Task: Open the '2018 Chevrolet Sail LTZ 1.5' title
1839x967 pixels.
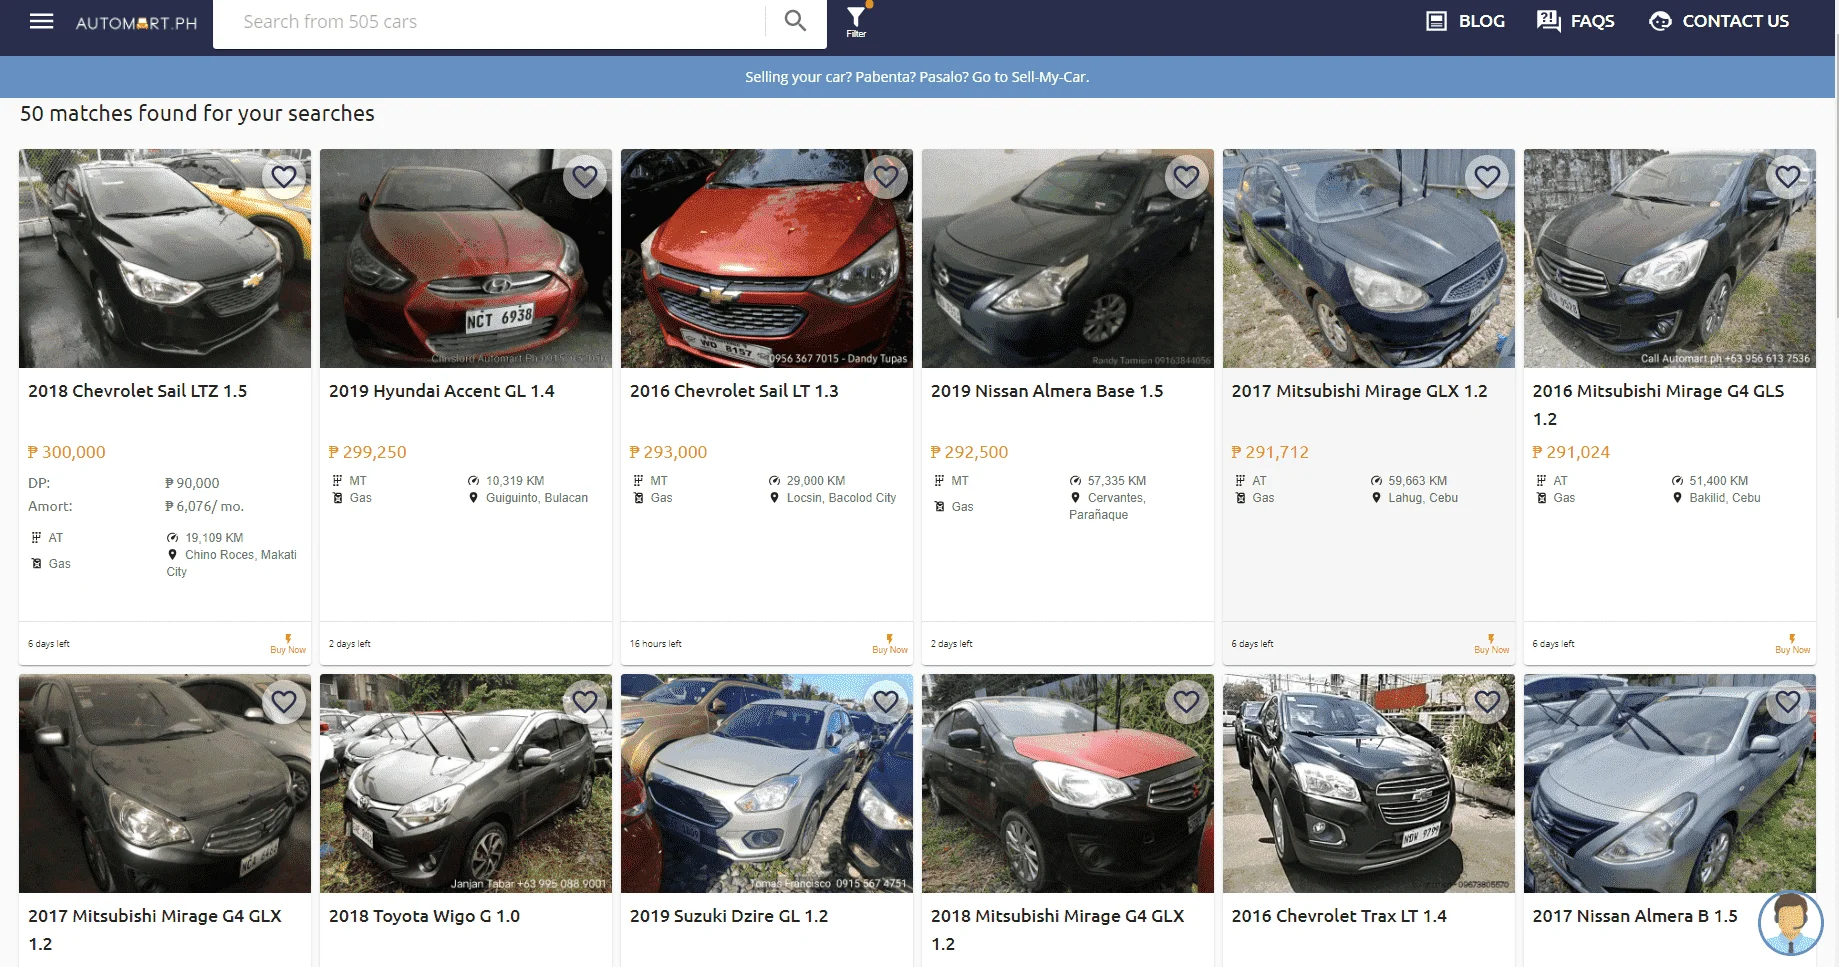Action: coord(138,391)
